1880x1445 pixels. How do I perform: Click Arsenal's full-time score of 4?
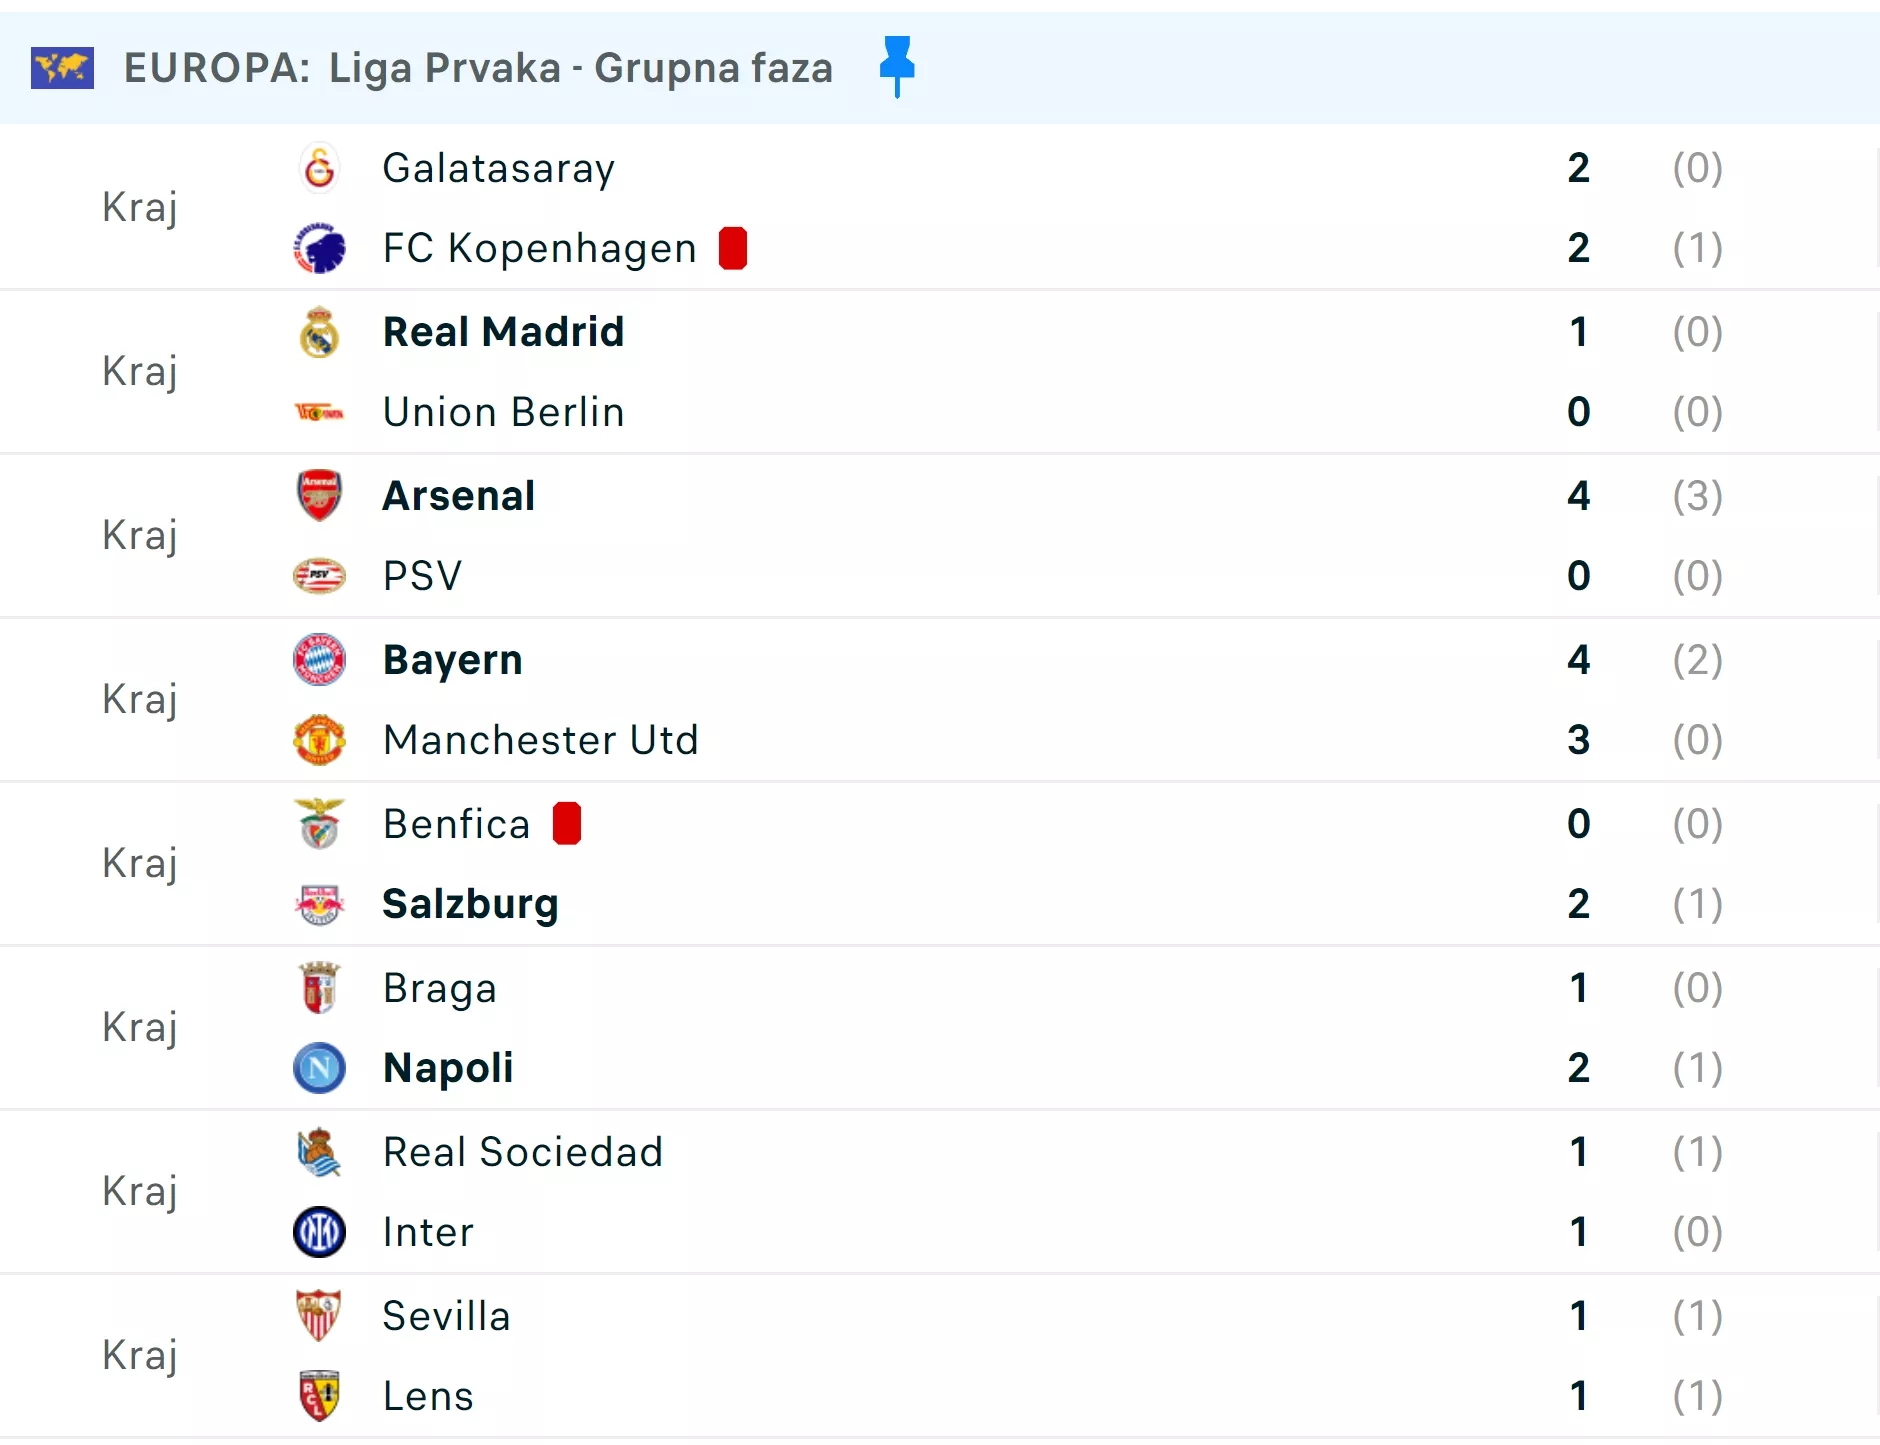[1578, 496]
